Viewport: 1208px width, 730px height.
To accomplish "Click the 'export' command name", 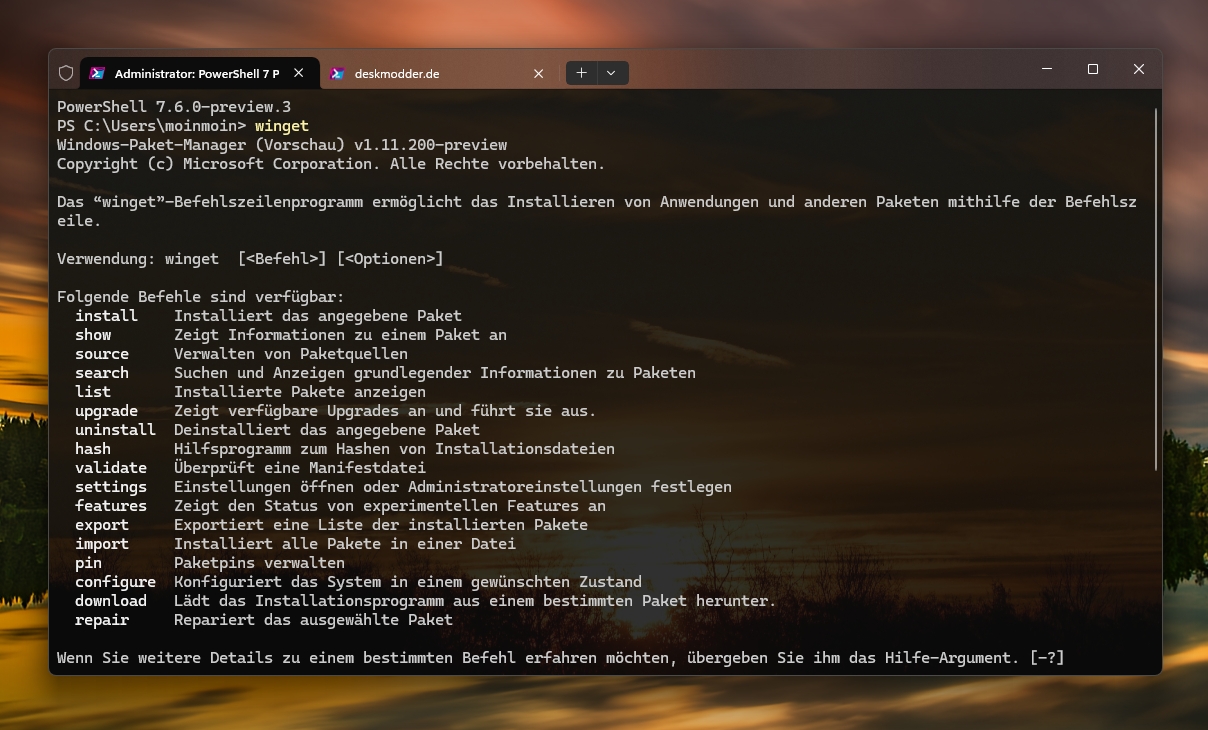I will coord(102,525).
